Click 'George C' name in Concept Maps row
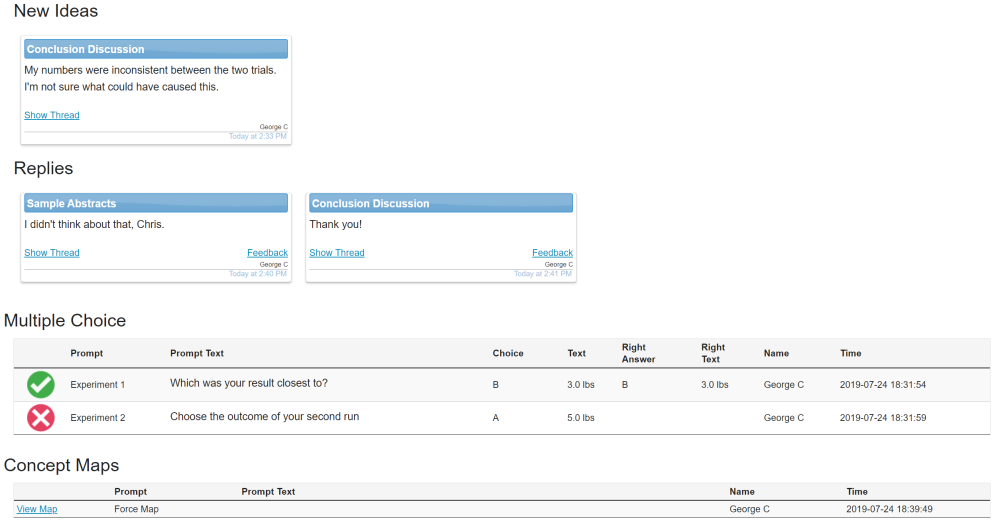This screenshot has width=1000, height=527. click(749, 509)
